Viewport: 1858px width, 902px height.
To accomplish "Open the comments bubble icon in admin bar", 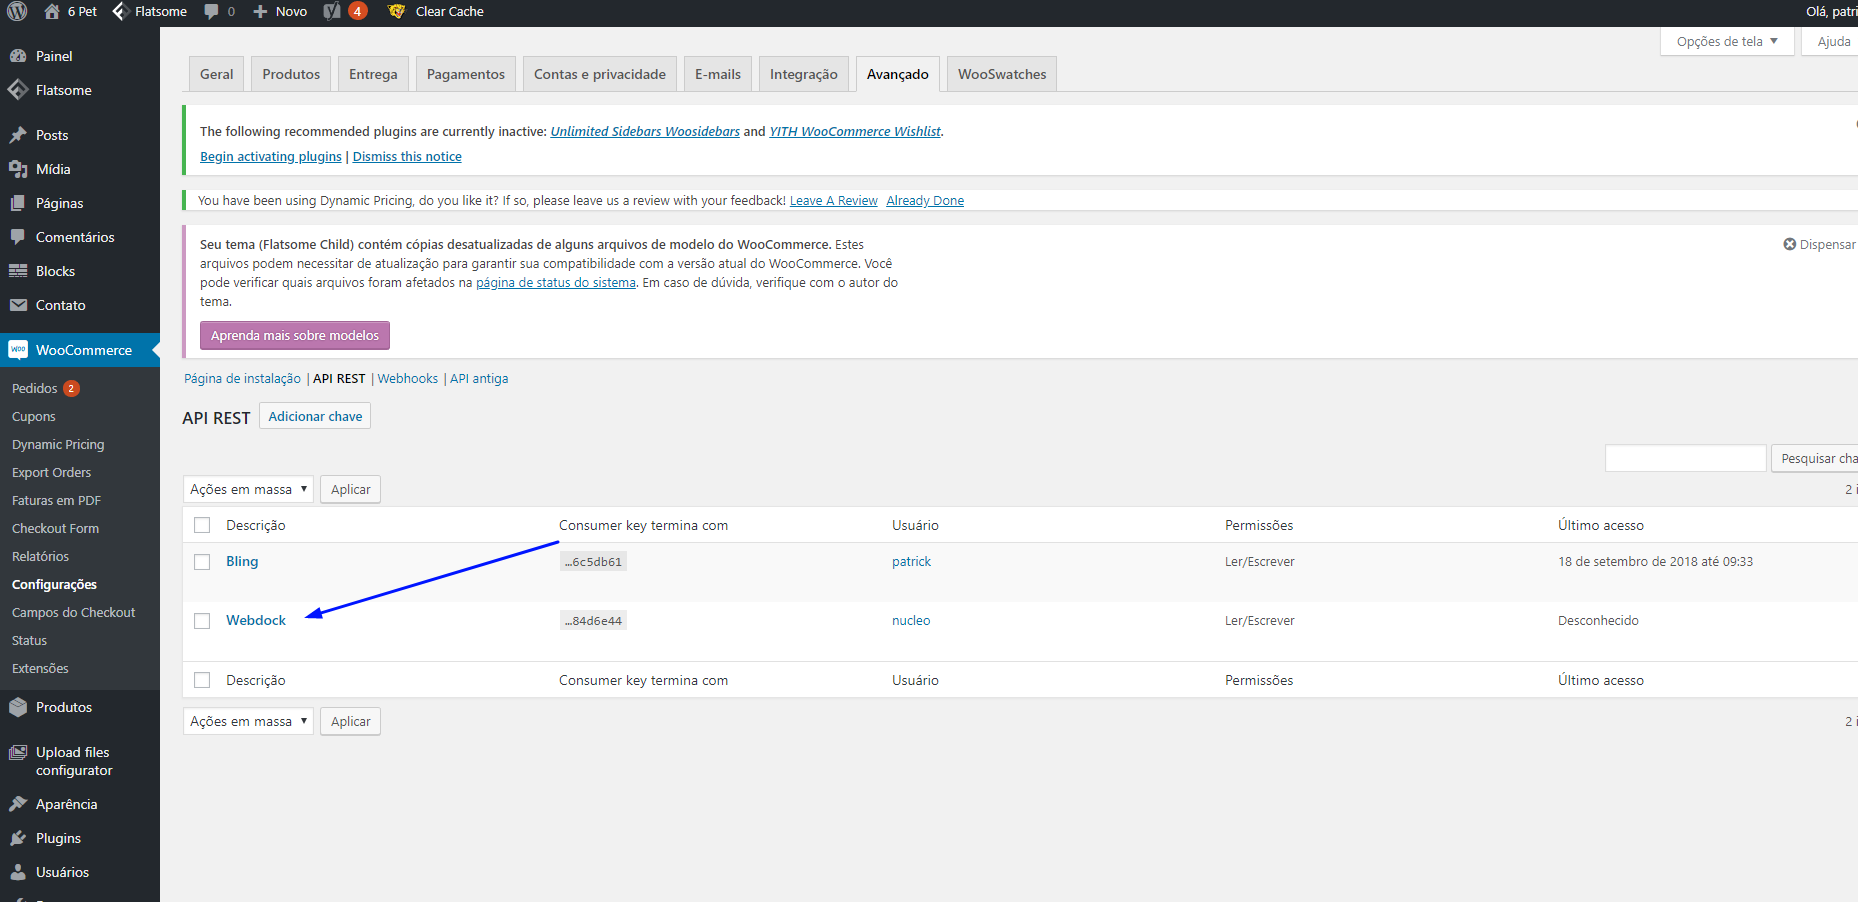I will (211, 11).
